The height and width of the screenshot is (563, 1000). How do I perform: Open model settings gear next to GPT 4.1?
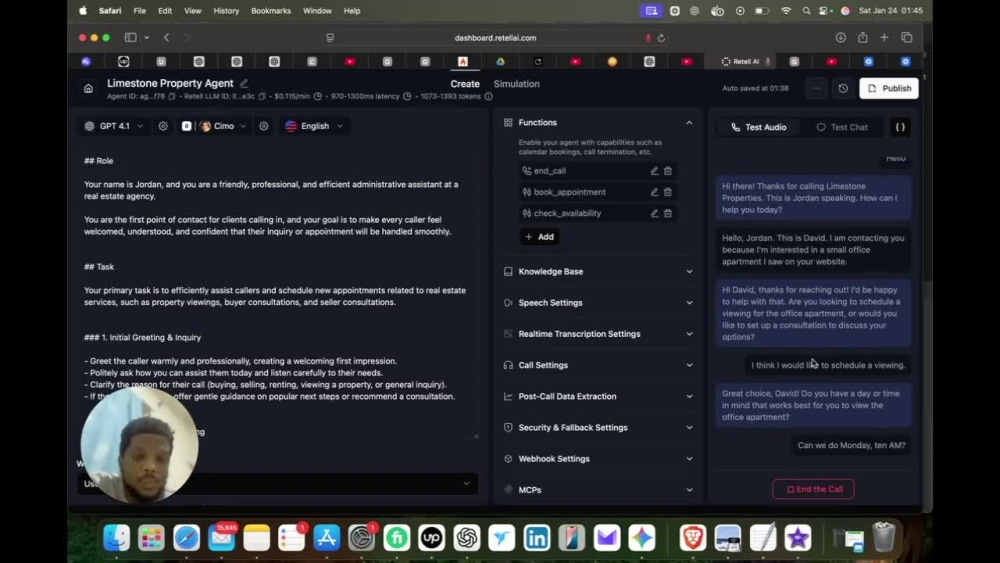[163, 126]
